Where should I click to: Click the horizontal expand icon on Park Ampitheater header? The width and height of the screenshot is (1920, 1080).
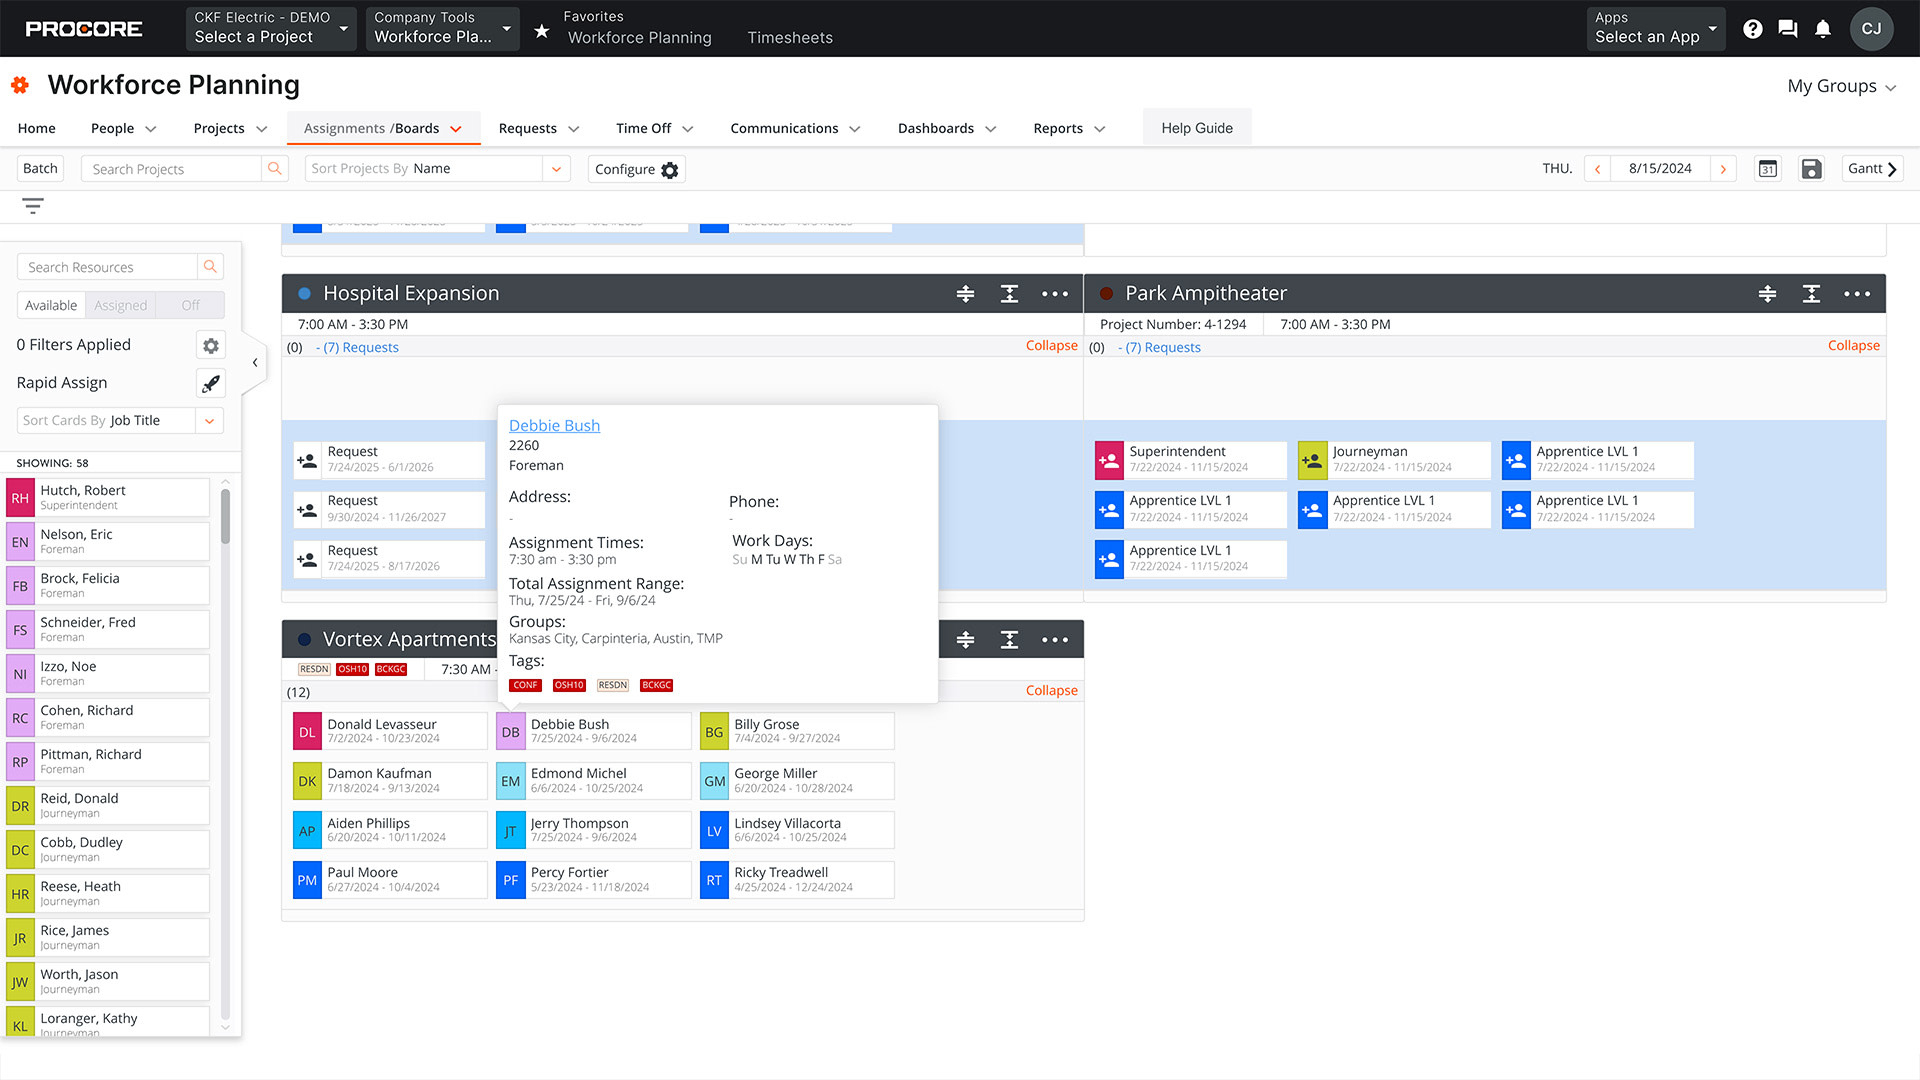coord(1767,293)
